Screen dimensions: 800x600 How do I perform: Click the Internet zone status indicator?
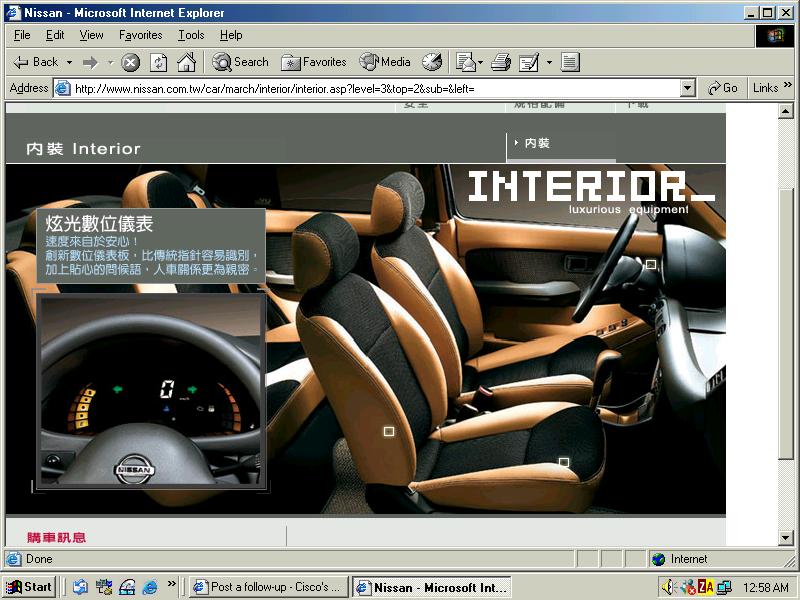[x=680, y=559]
